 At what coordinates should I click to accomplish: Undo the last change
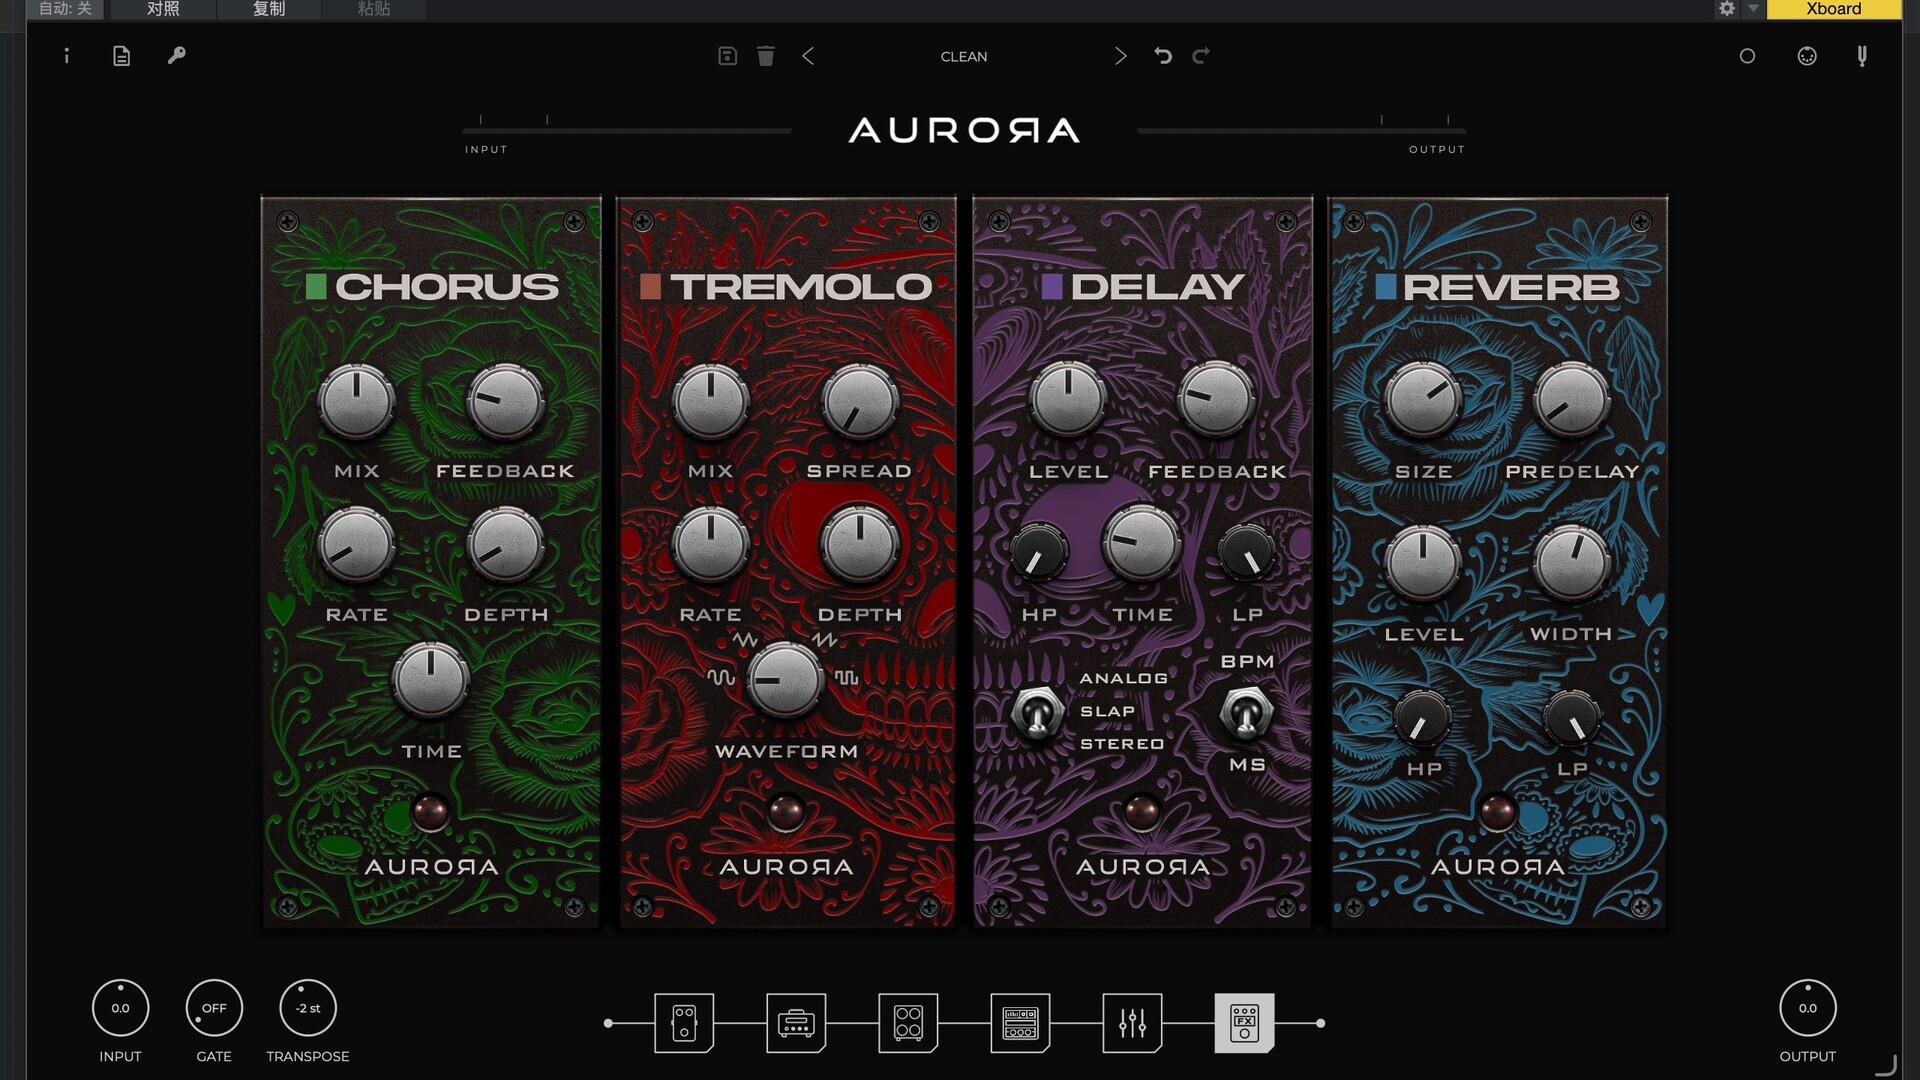[x=1162, y=56]
